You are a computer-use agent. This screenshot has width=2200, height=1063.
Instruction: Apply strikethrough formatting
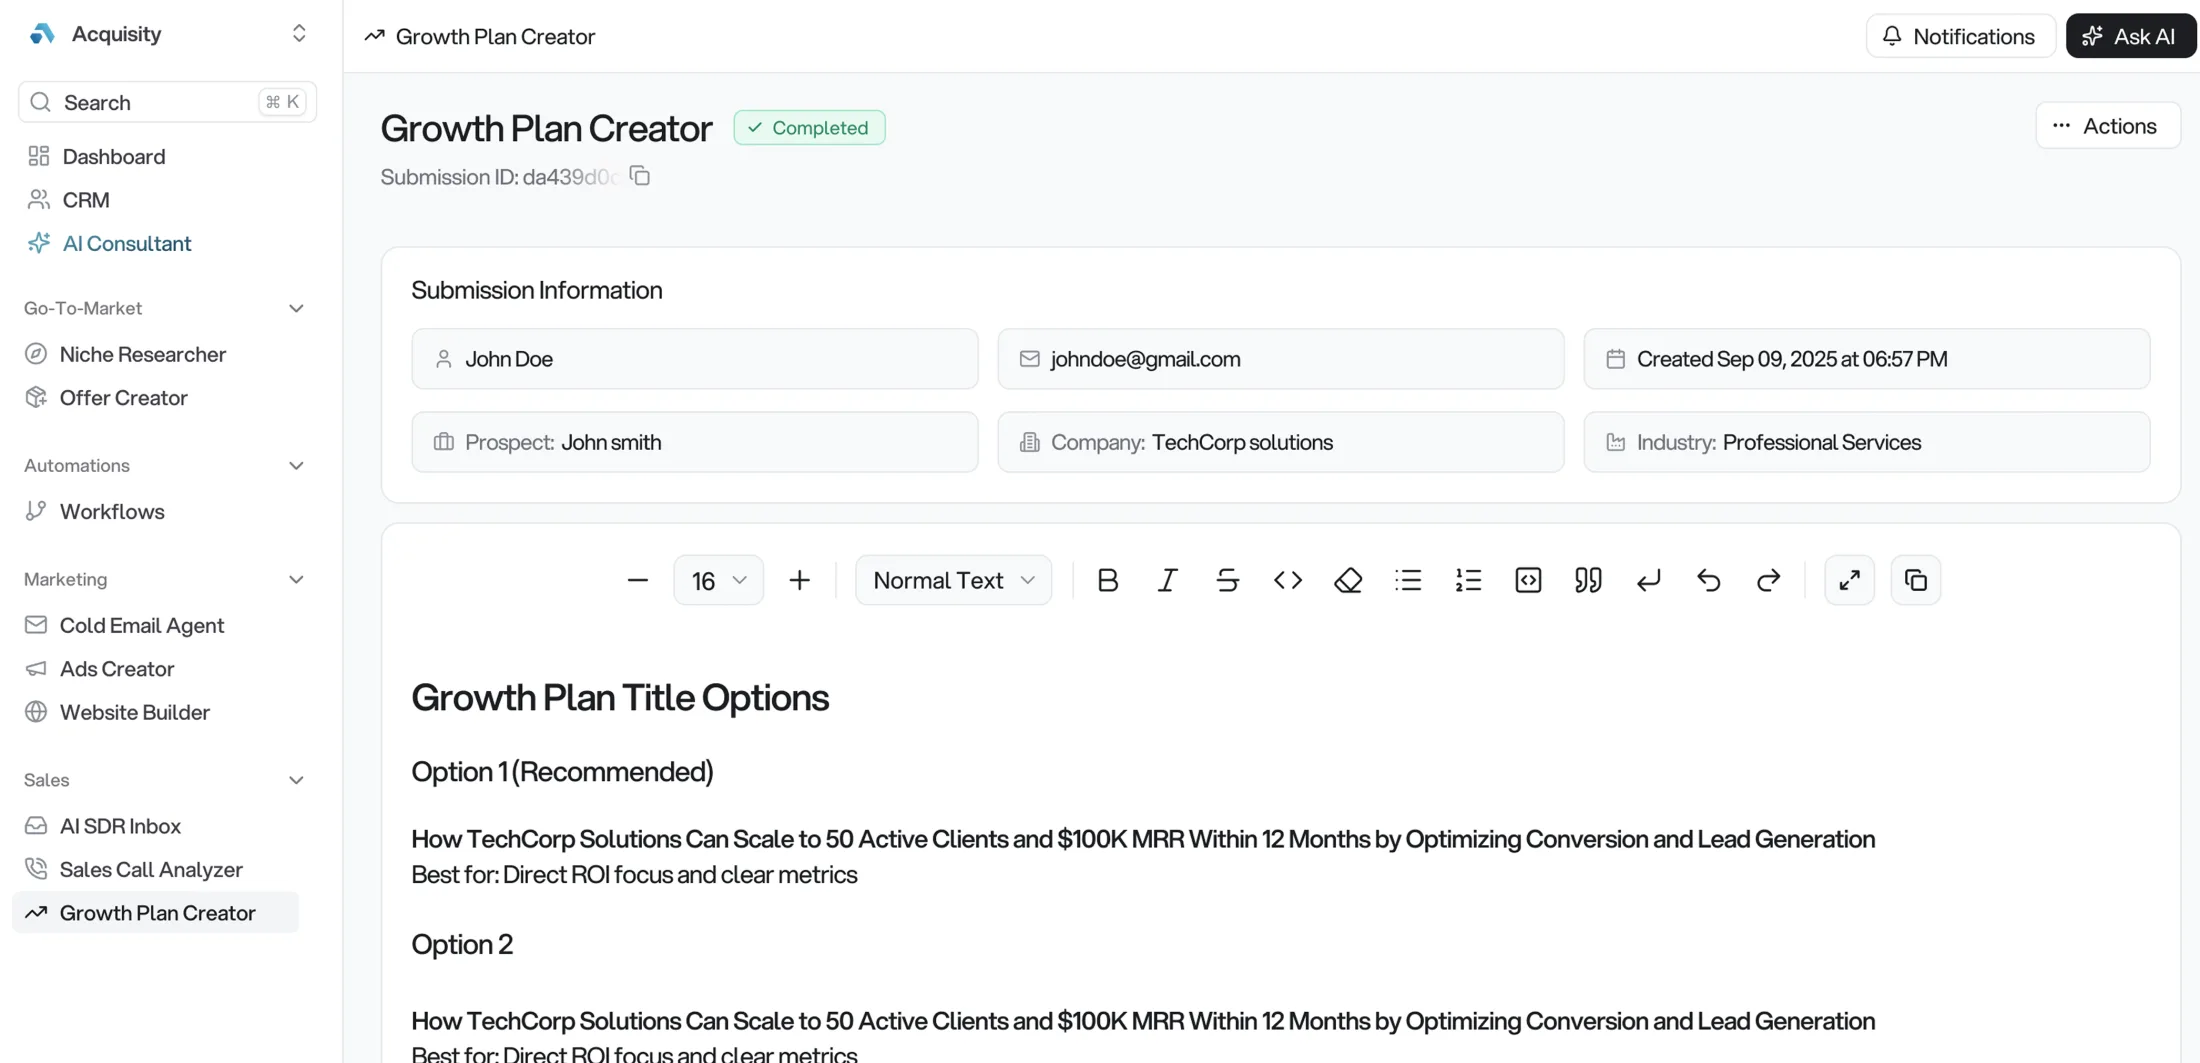[1227, 580]
